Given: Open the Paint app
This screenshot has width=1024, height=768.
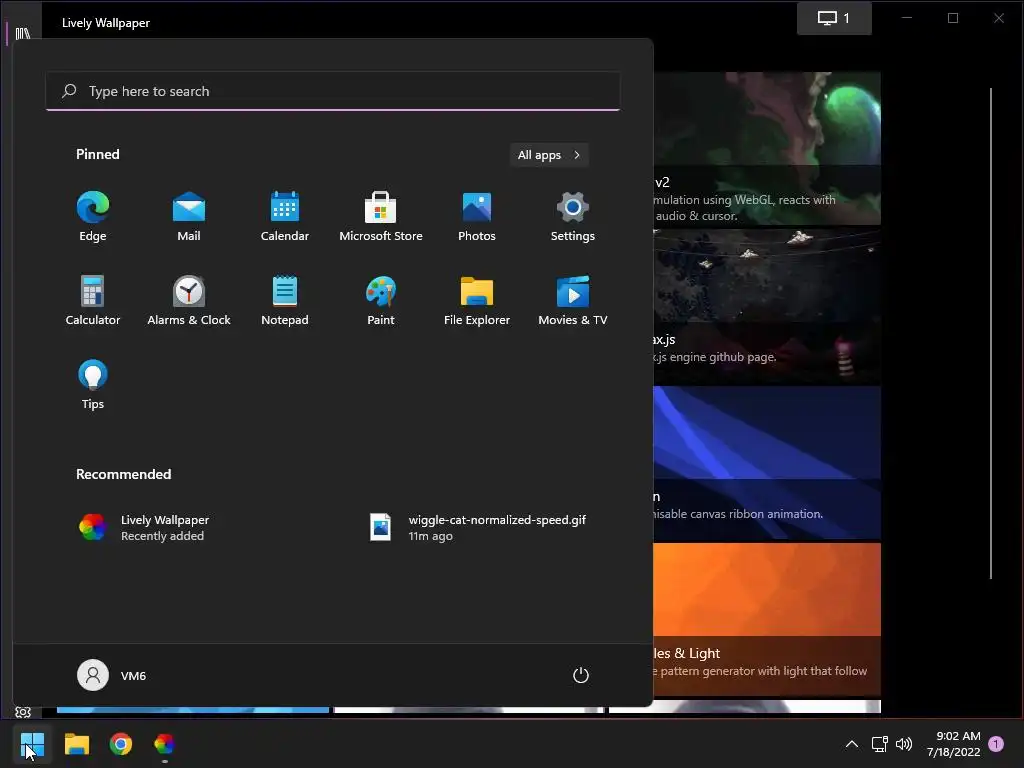Looking at the screenshot, I should [381, 301].
